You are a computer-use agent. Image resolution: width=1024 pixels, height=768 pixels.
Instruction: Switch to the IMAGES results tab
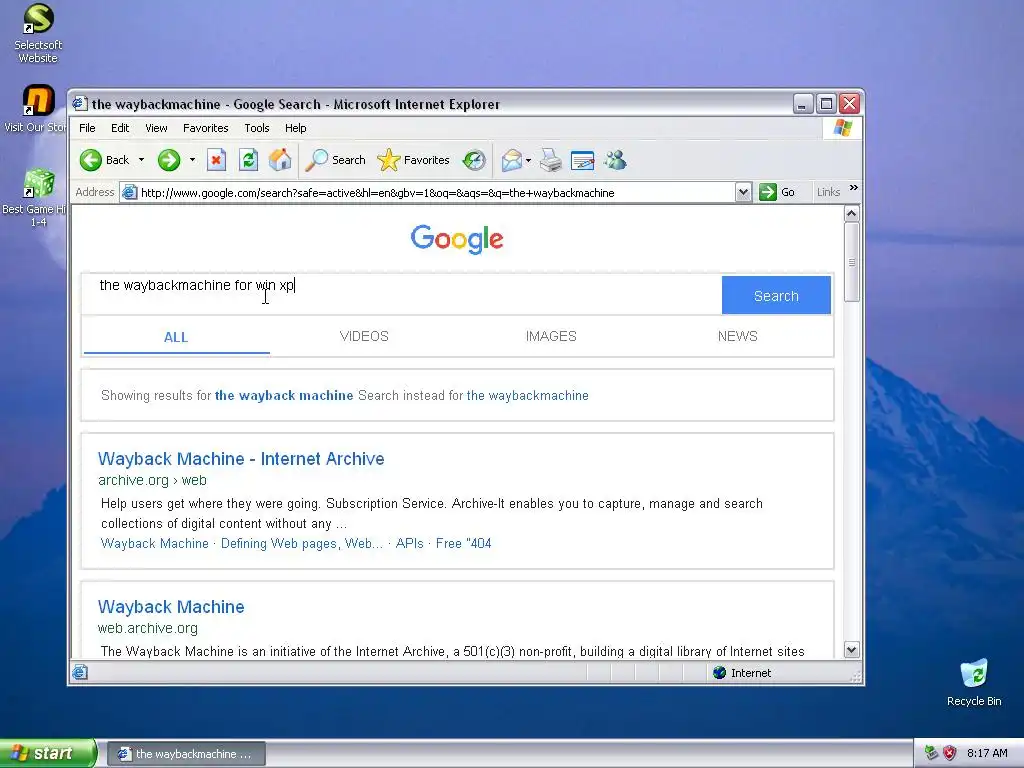pyautogui.click(x=551, y=336)
